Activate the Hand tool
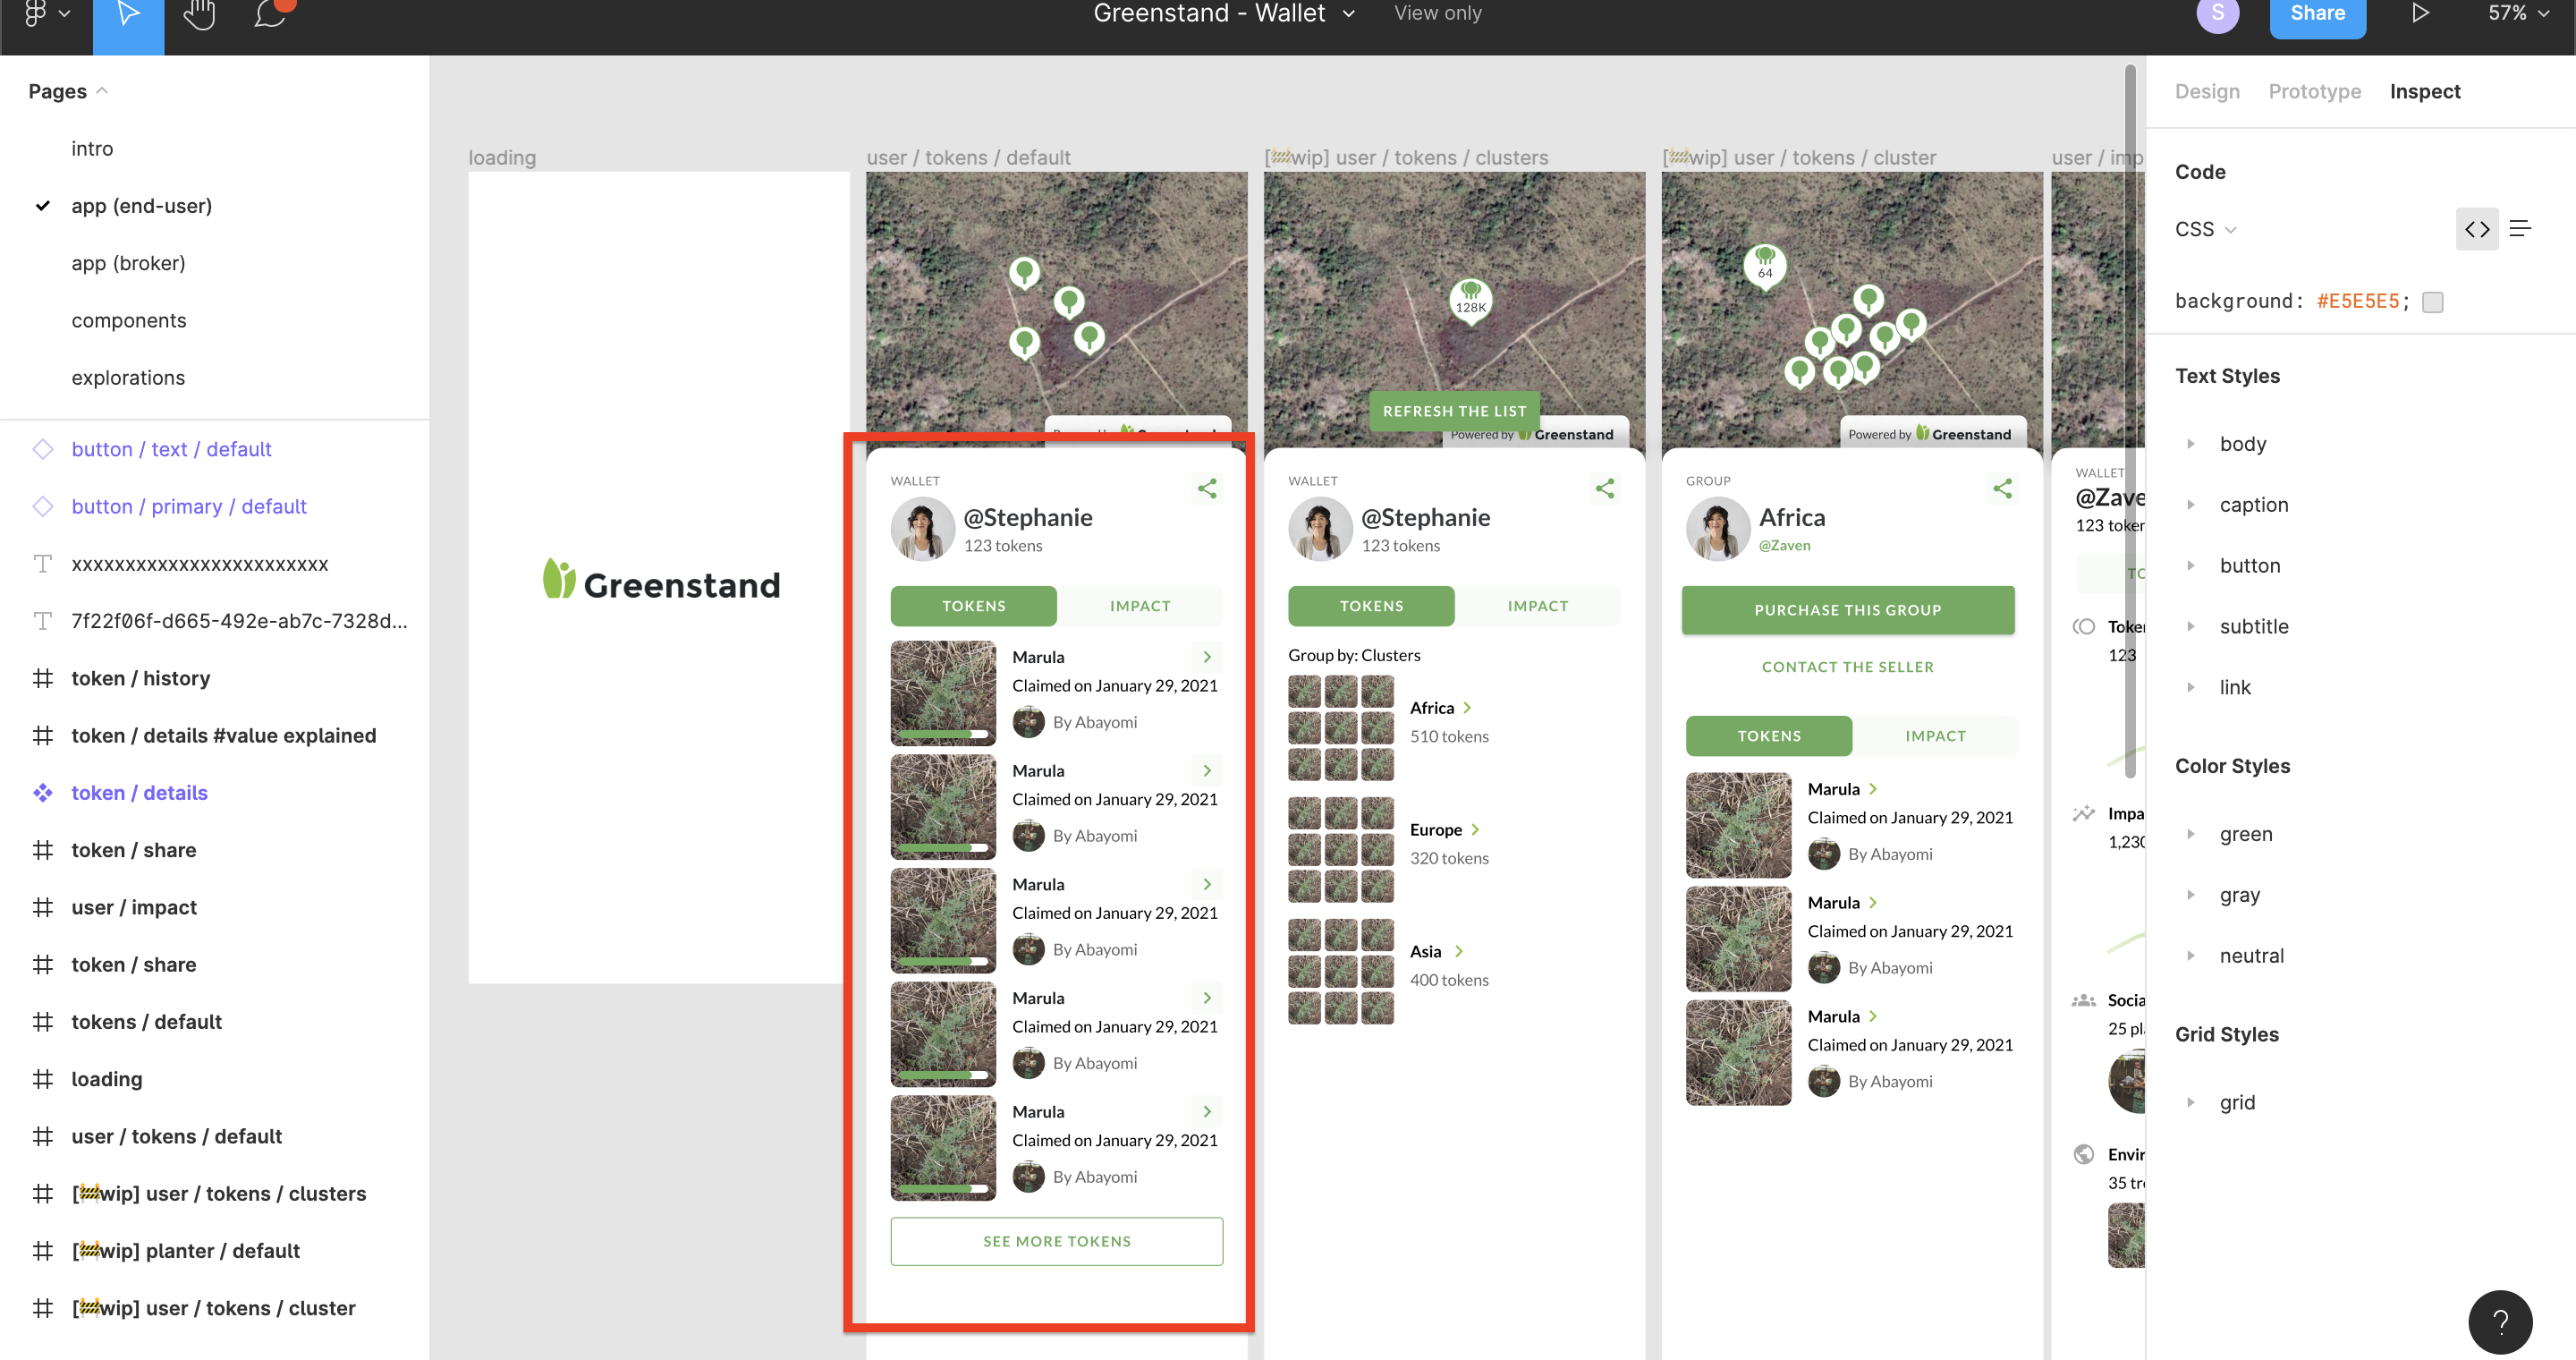 point(200,14)
